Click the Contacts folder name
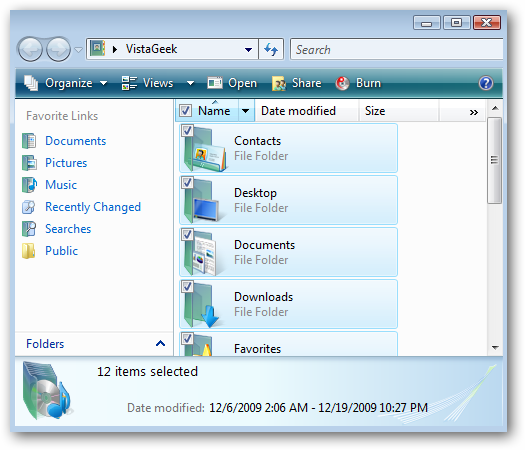This screenshot has height=450, width=525. pyautogui.click(x=257, y=141)
